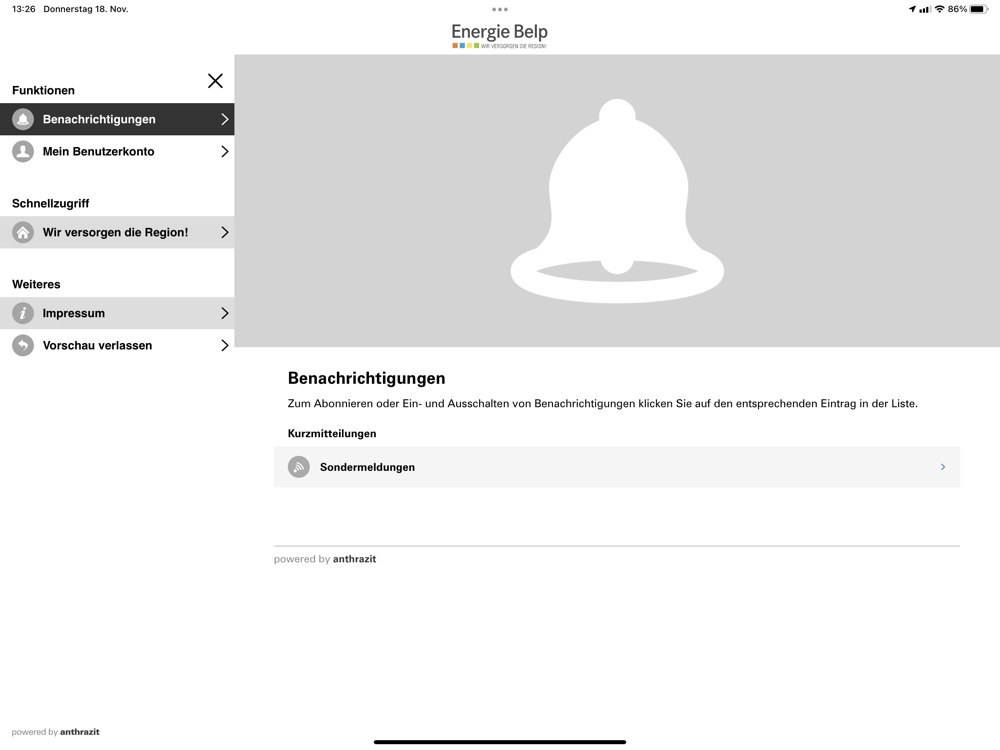Open the Impressum menu entry
The width and height of the screenshot is (1000, 750).
pos(117,313)
